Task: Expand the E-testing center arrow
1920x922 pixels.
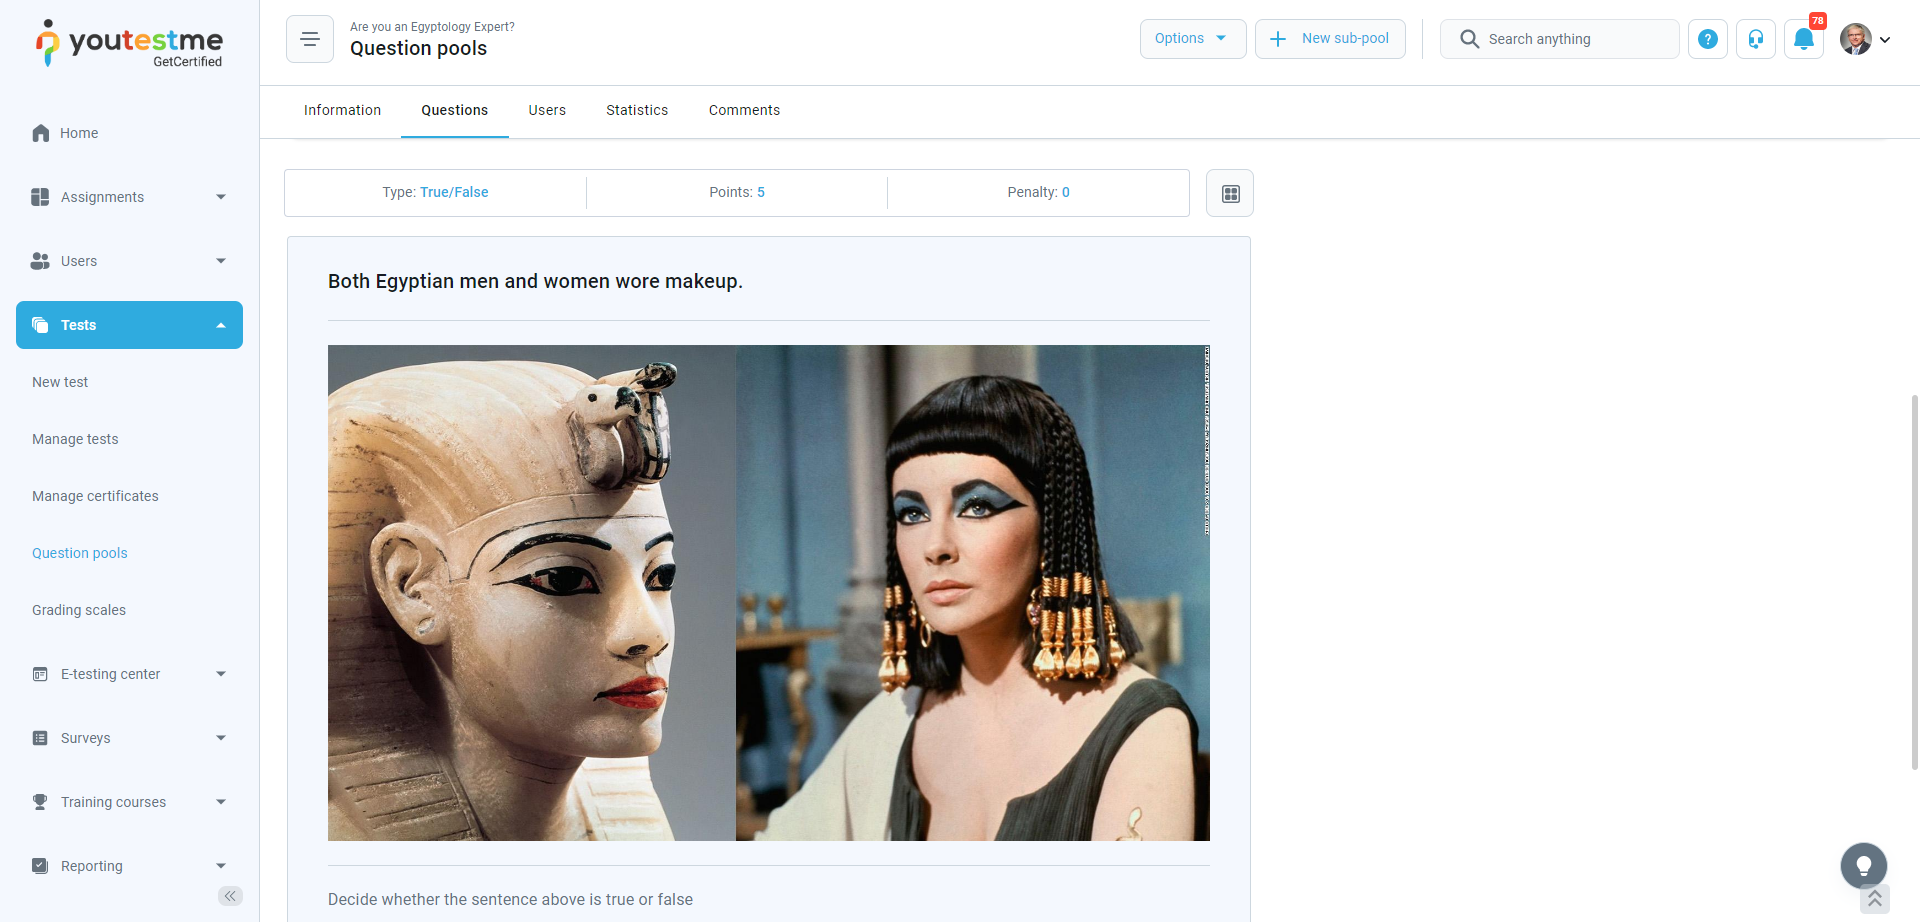Action: [x=221, y=674]
